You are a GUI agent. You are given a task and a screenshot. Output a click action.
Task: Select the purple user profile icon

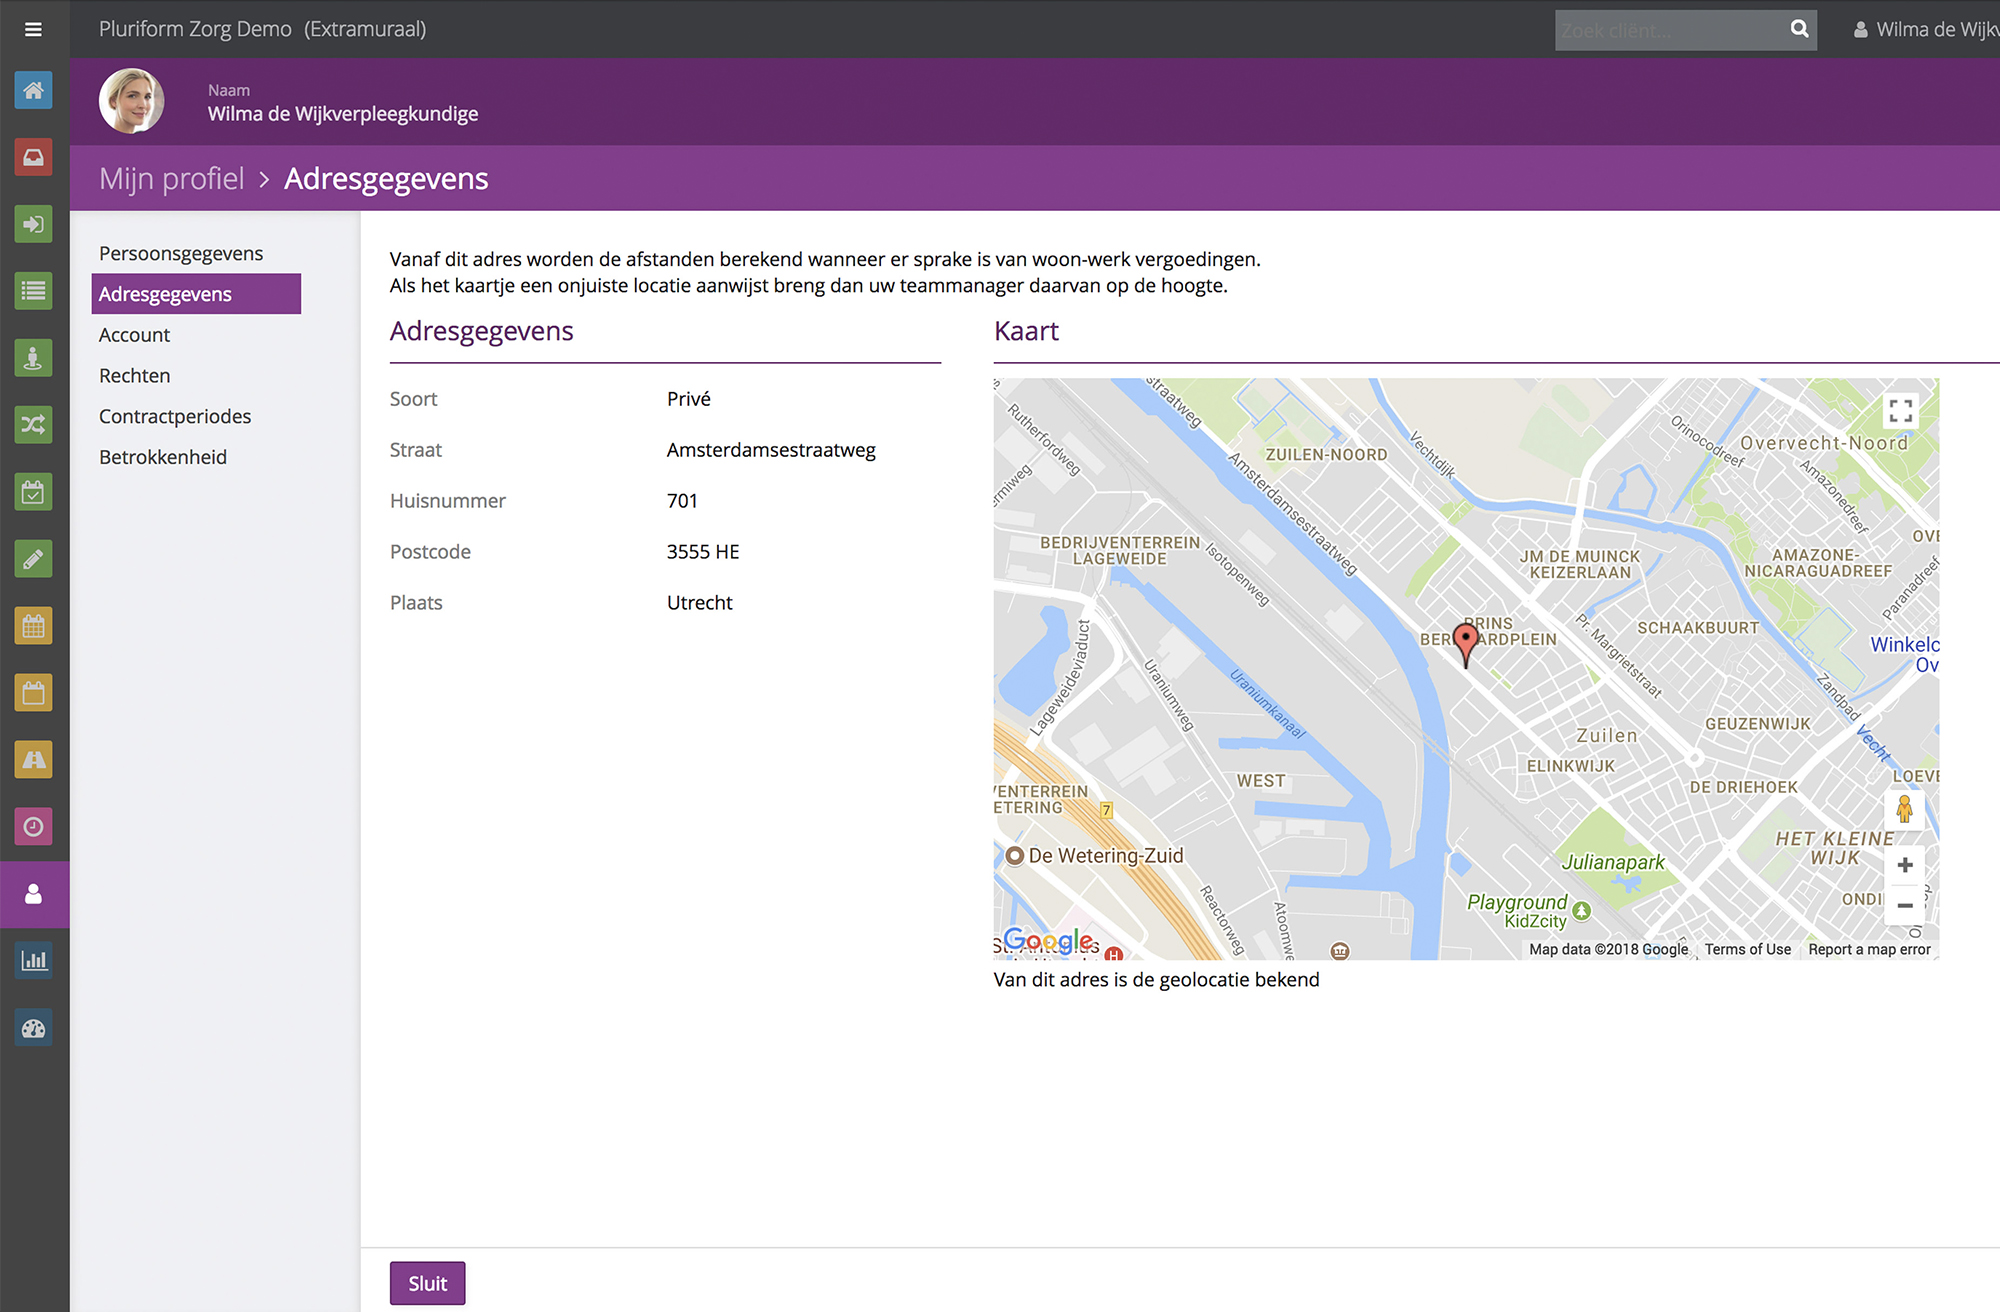click(x=33, y=894)
